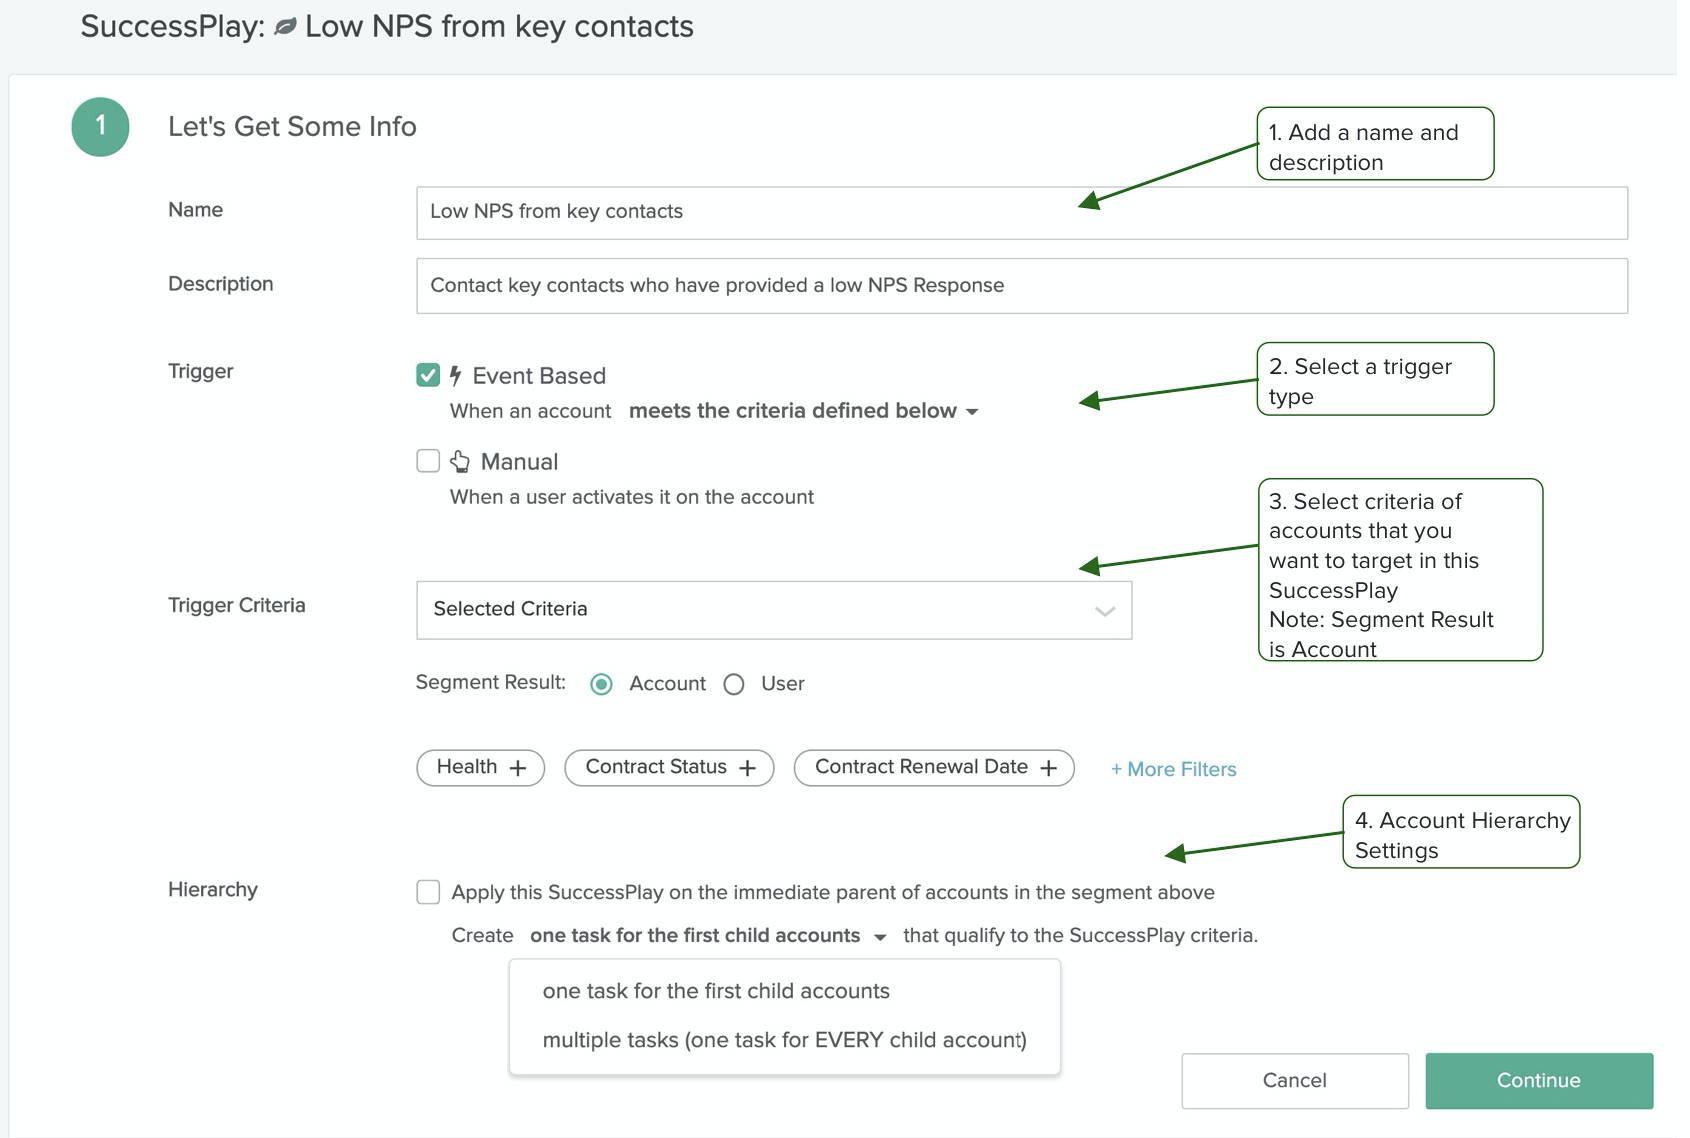Click the 'Name' field label
Image resolution: width=1690 pixels, height=1138 pixels.
tap(195, 210)
